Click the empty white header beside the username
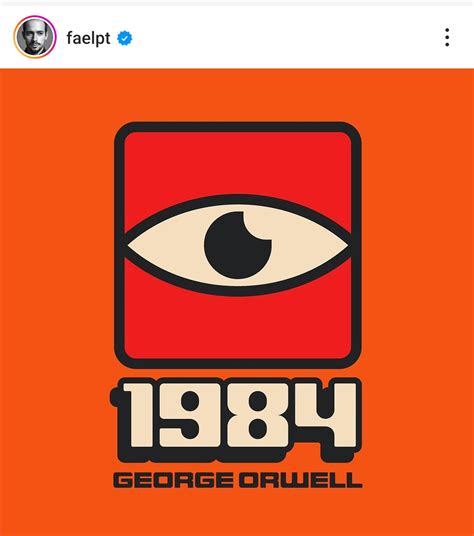 [x=284, y=37]
